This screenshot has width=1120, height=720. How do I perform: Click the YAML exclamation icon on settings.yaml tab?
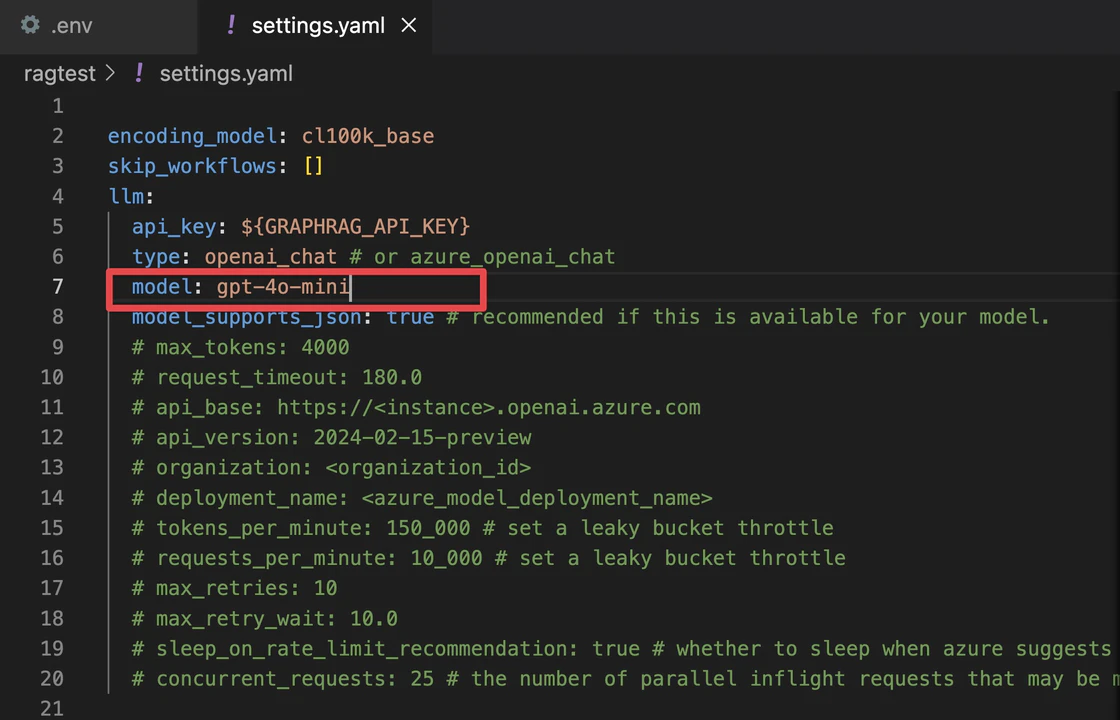[x=231, y=26]
